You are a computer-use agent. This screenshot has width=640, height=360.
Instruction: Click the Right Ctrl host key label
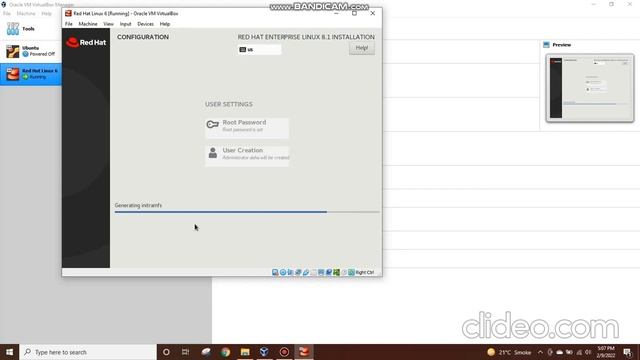(365, 272)
